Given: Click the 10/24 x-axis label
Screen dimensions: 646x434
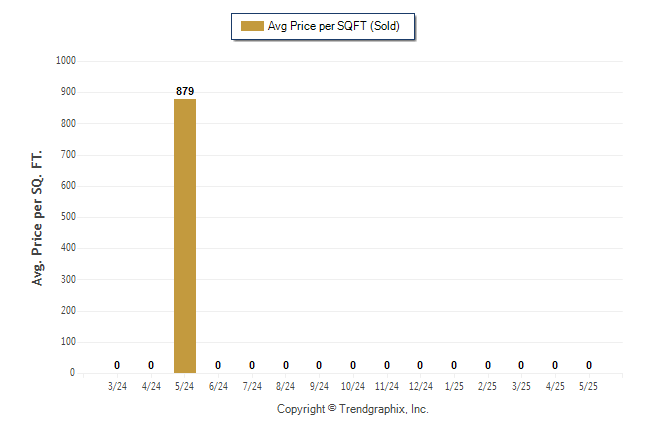Looking at the screenshot, I should pyautogui.click(x=353, y=386).
